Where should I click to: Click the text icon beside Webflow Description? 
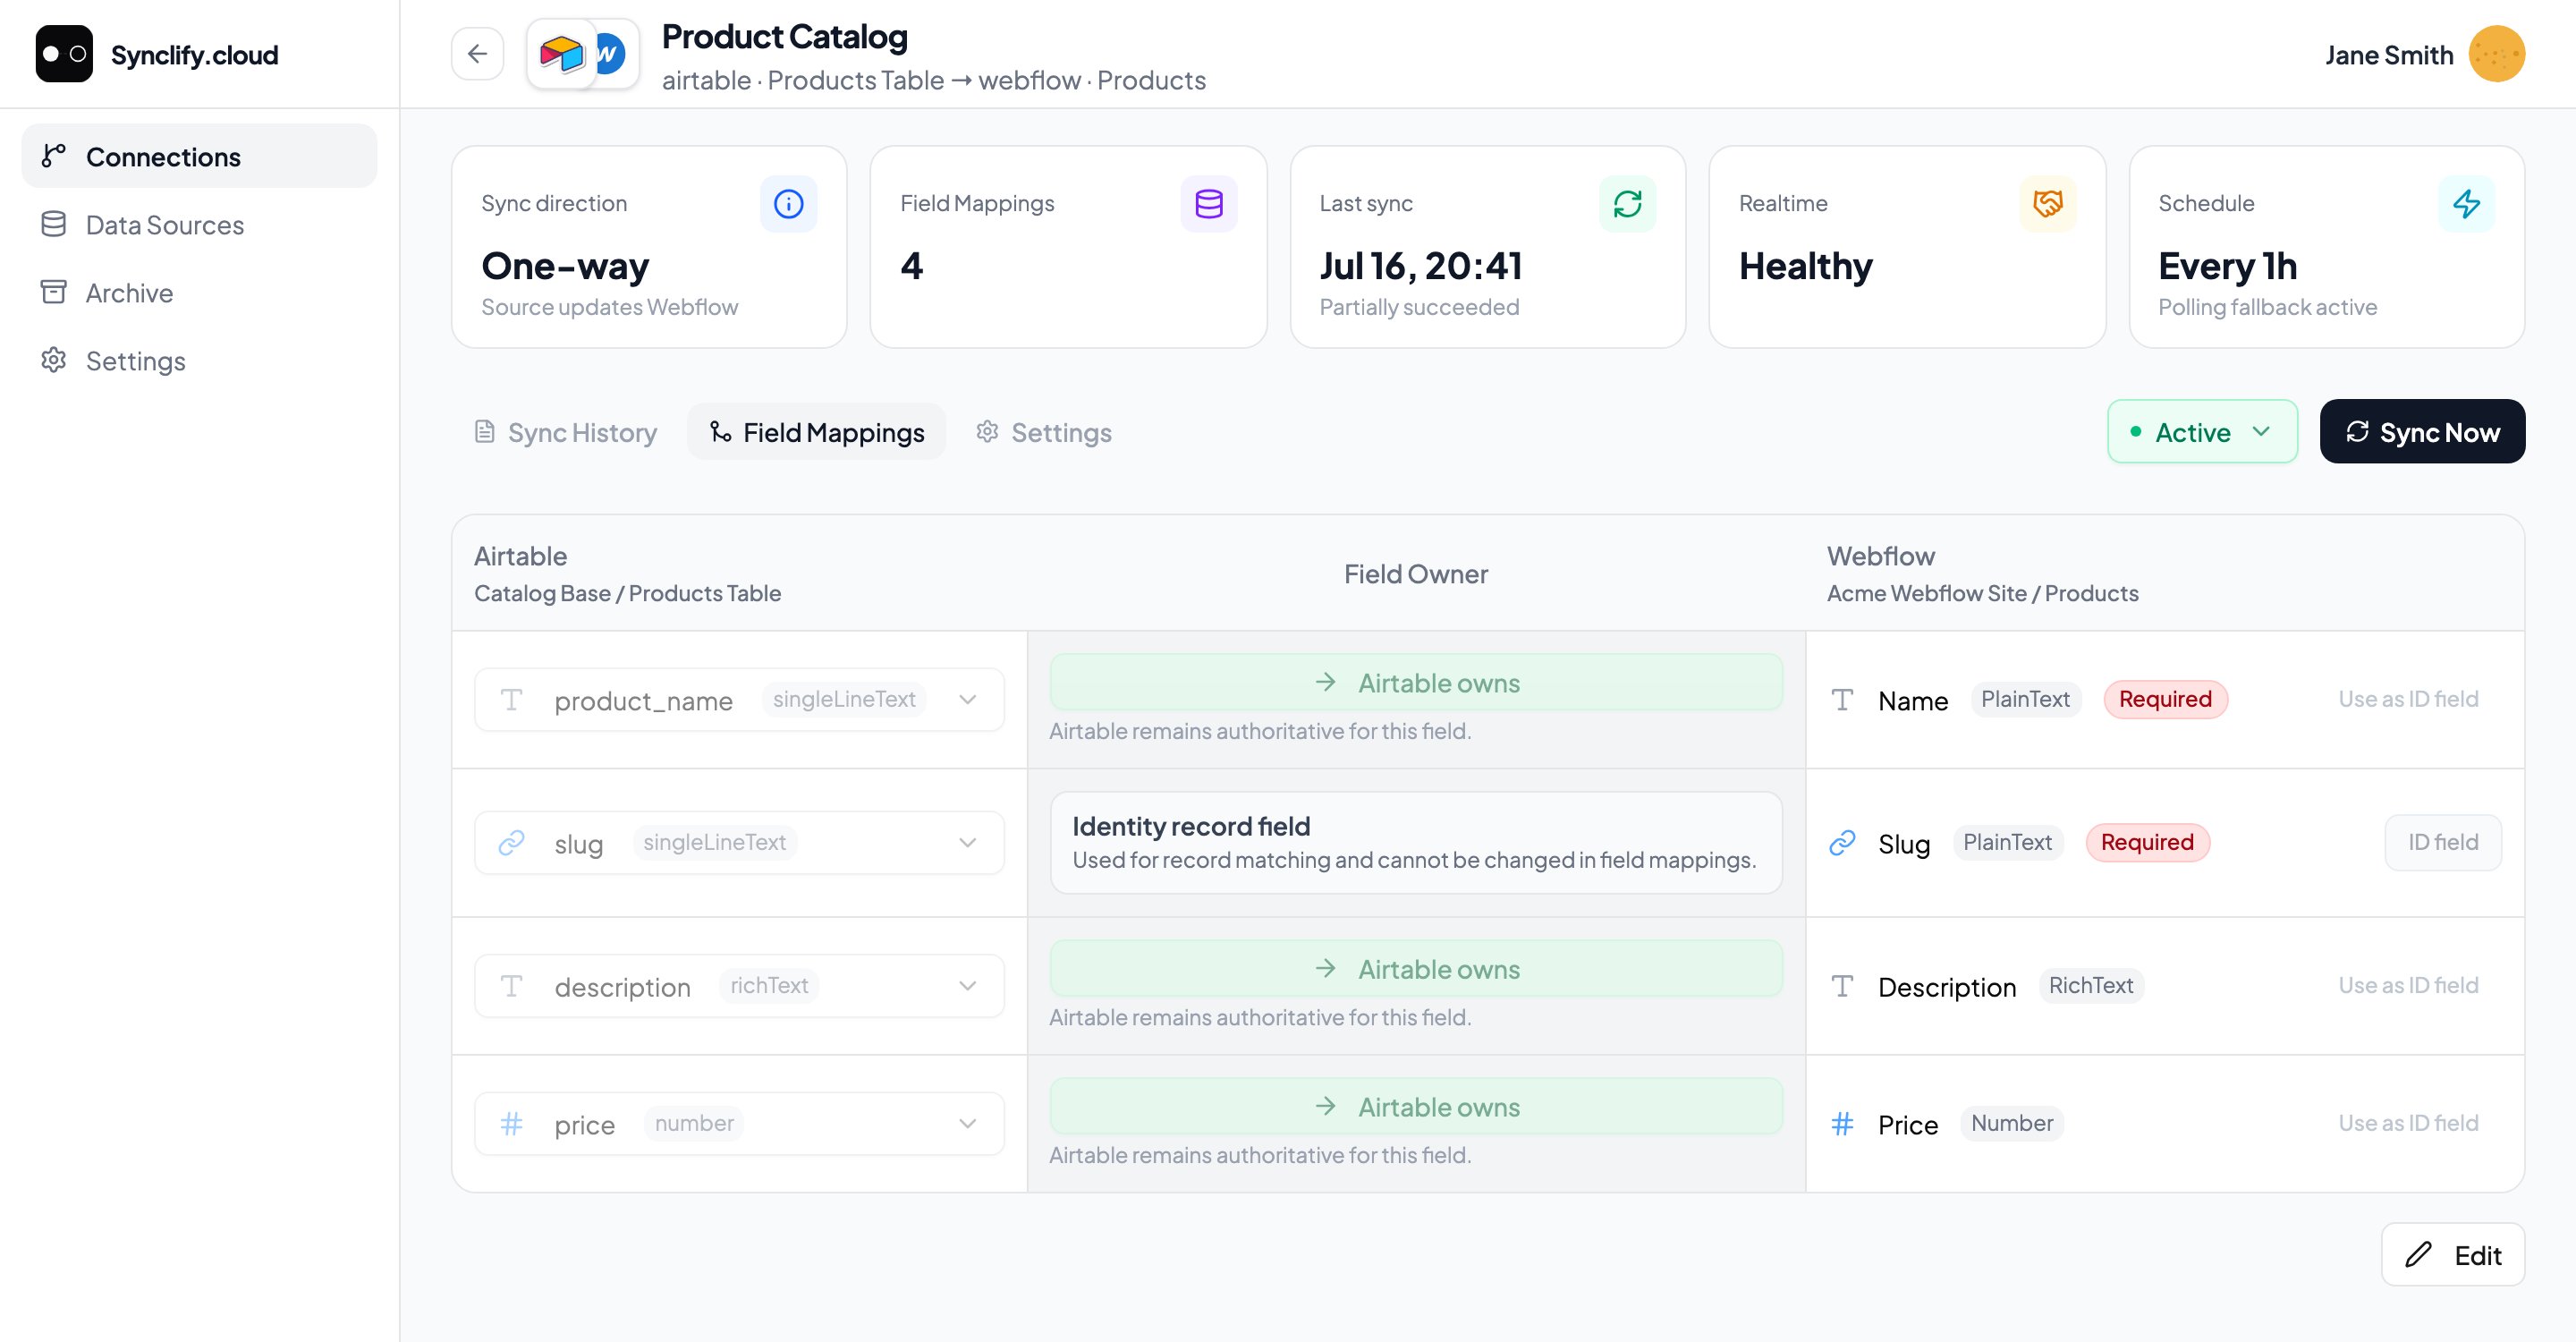pyautogui.click(x=1842, y=986)
